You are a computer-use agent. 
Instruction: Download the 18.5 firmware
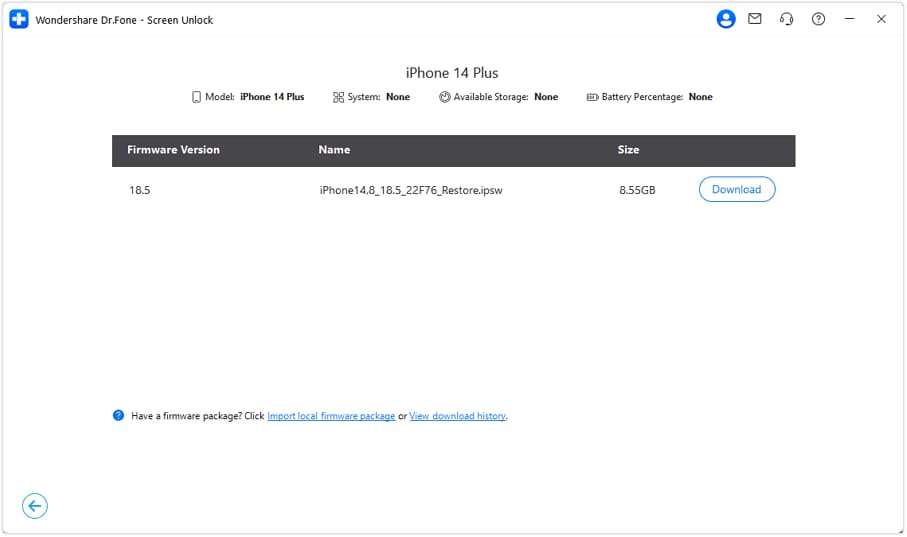pos(737,189)
